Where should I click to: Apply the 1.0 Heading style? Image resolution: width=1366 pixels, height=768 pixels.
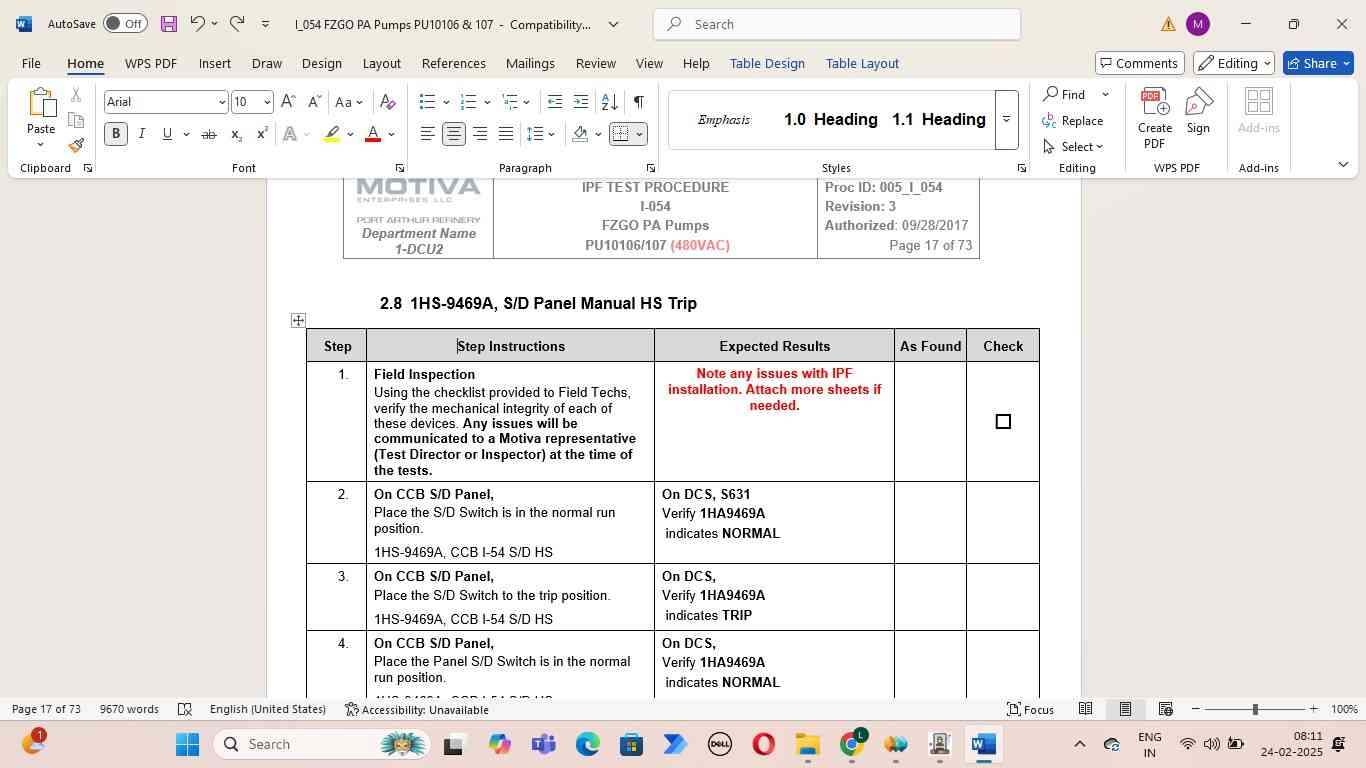point(830,119)
